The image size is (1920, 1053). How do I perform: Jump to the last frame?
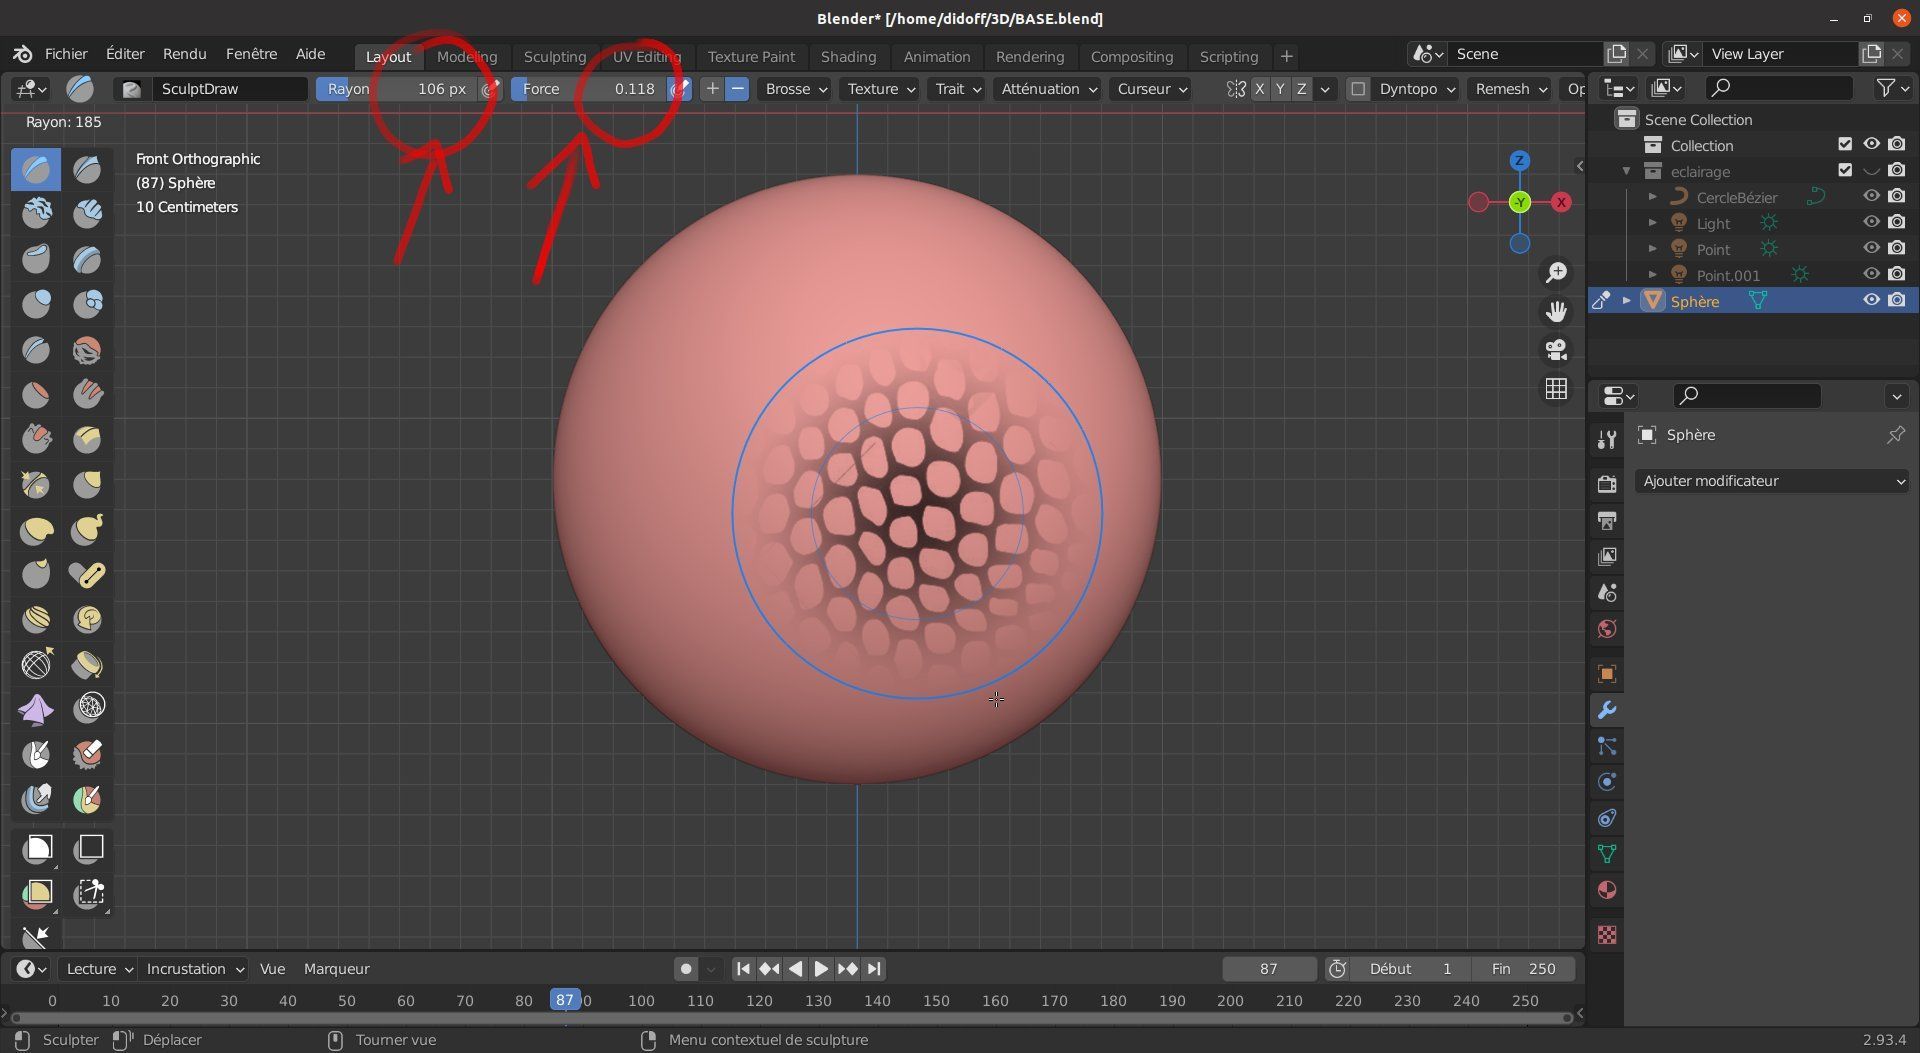[x=874, y=969]
